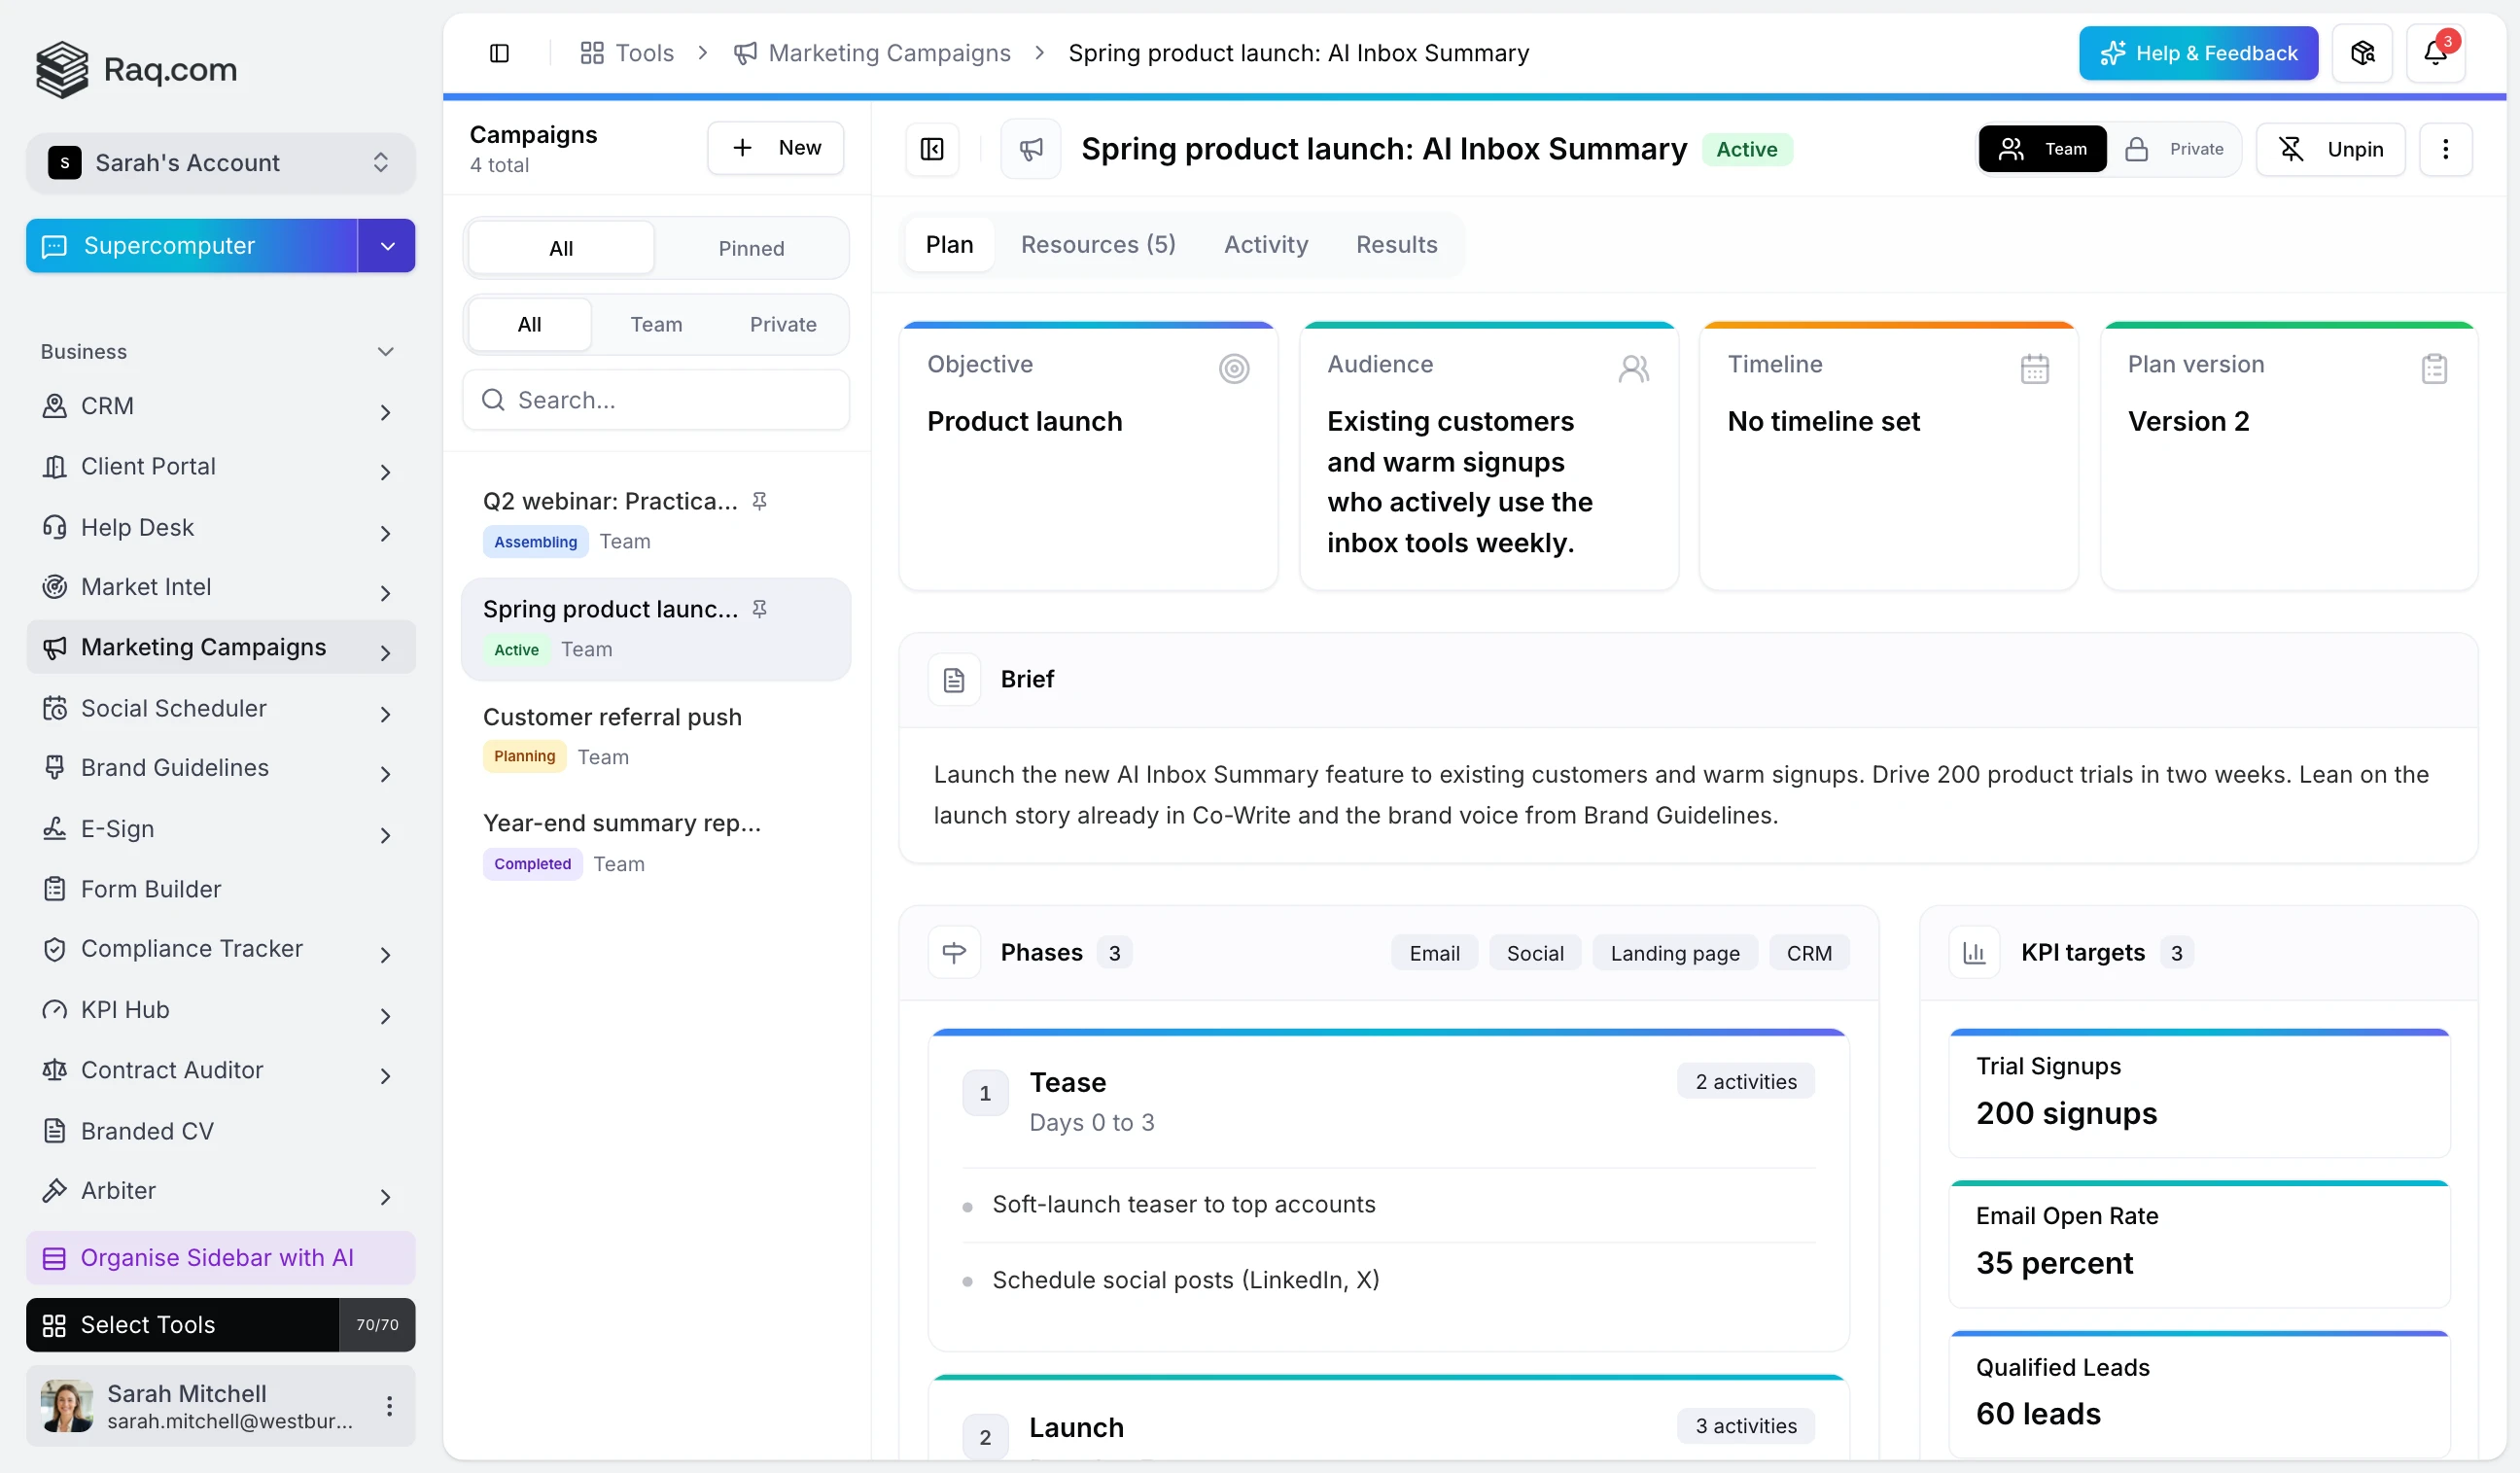Viewport: 2520px width, 1473px height.
Task: Open KPI Hub in the sidebar
Action: click(220, 1010)
